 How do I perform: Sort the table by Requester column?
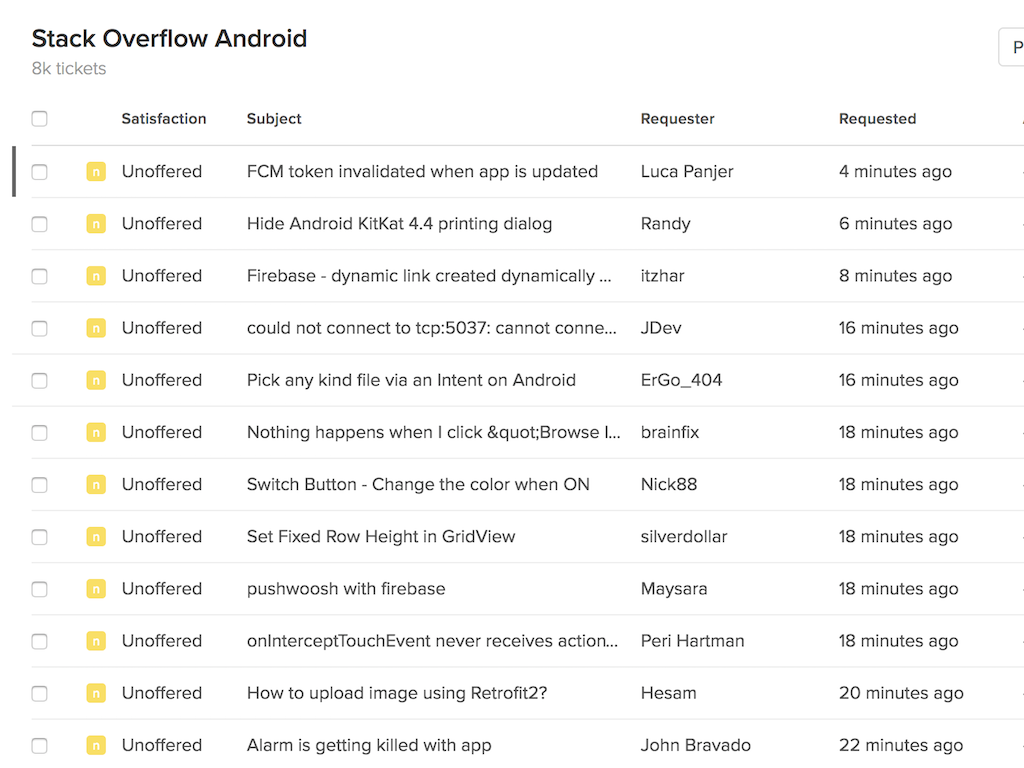pyautogui.click(x=677, y=119)
